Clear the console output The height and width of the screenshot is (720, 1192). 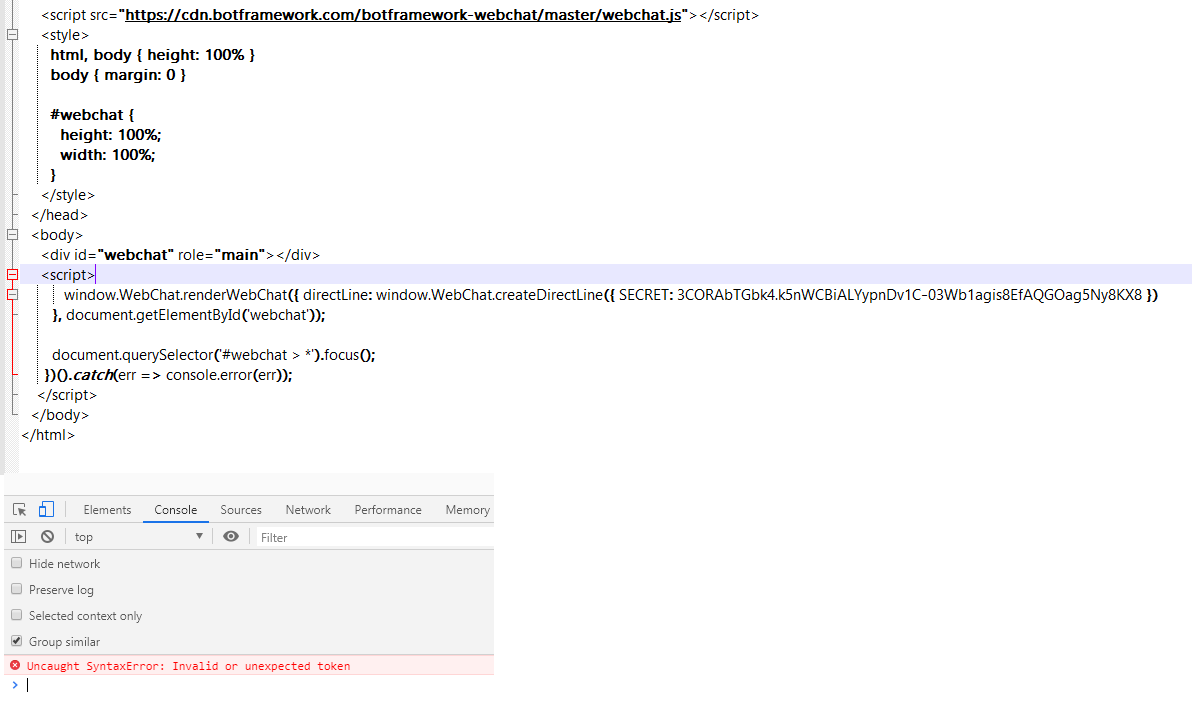pos(47,536)
